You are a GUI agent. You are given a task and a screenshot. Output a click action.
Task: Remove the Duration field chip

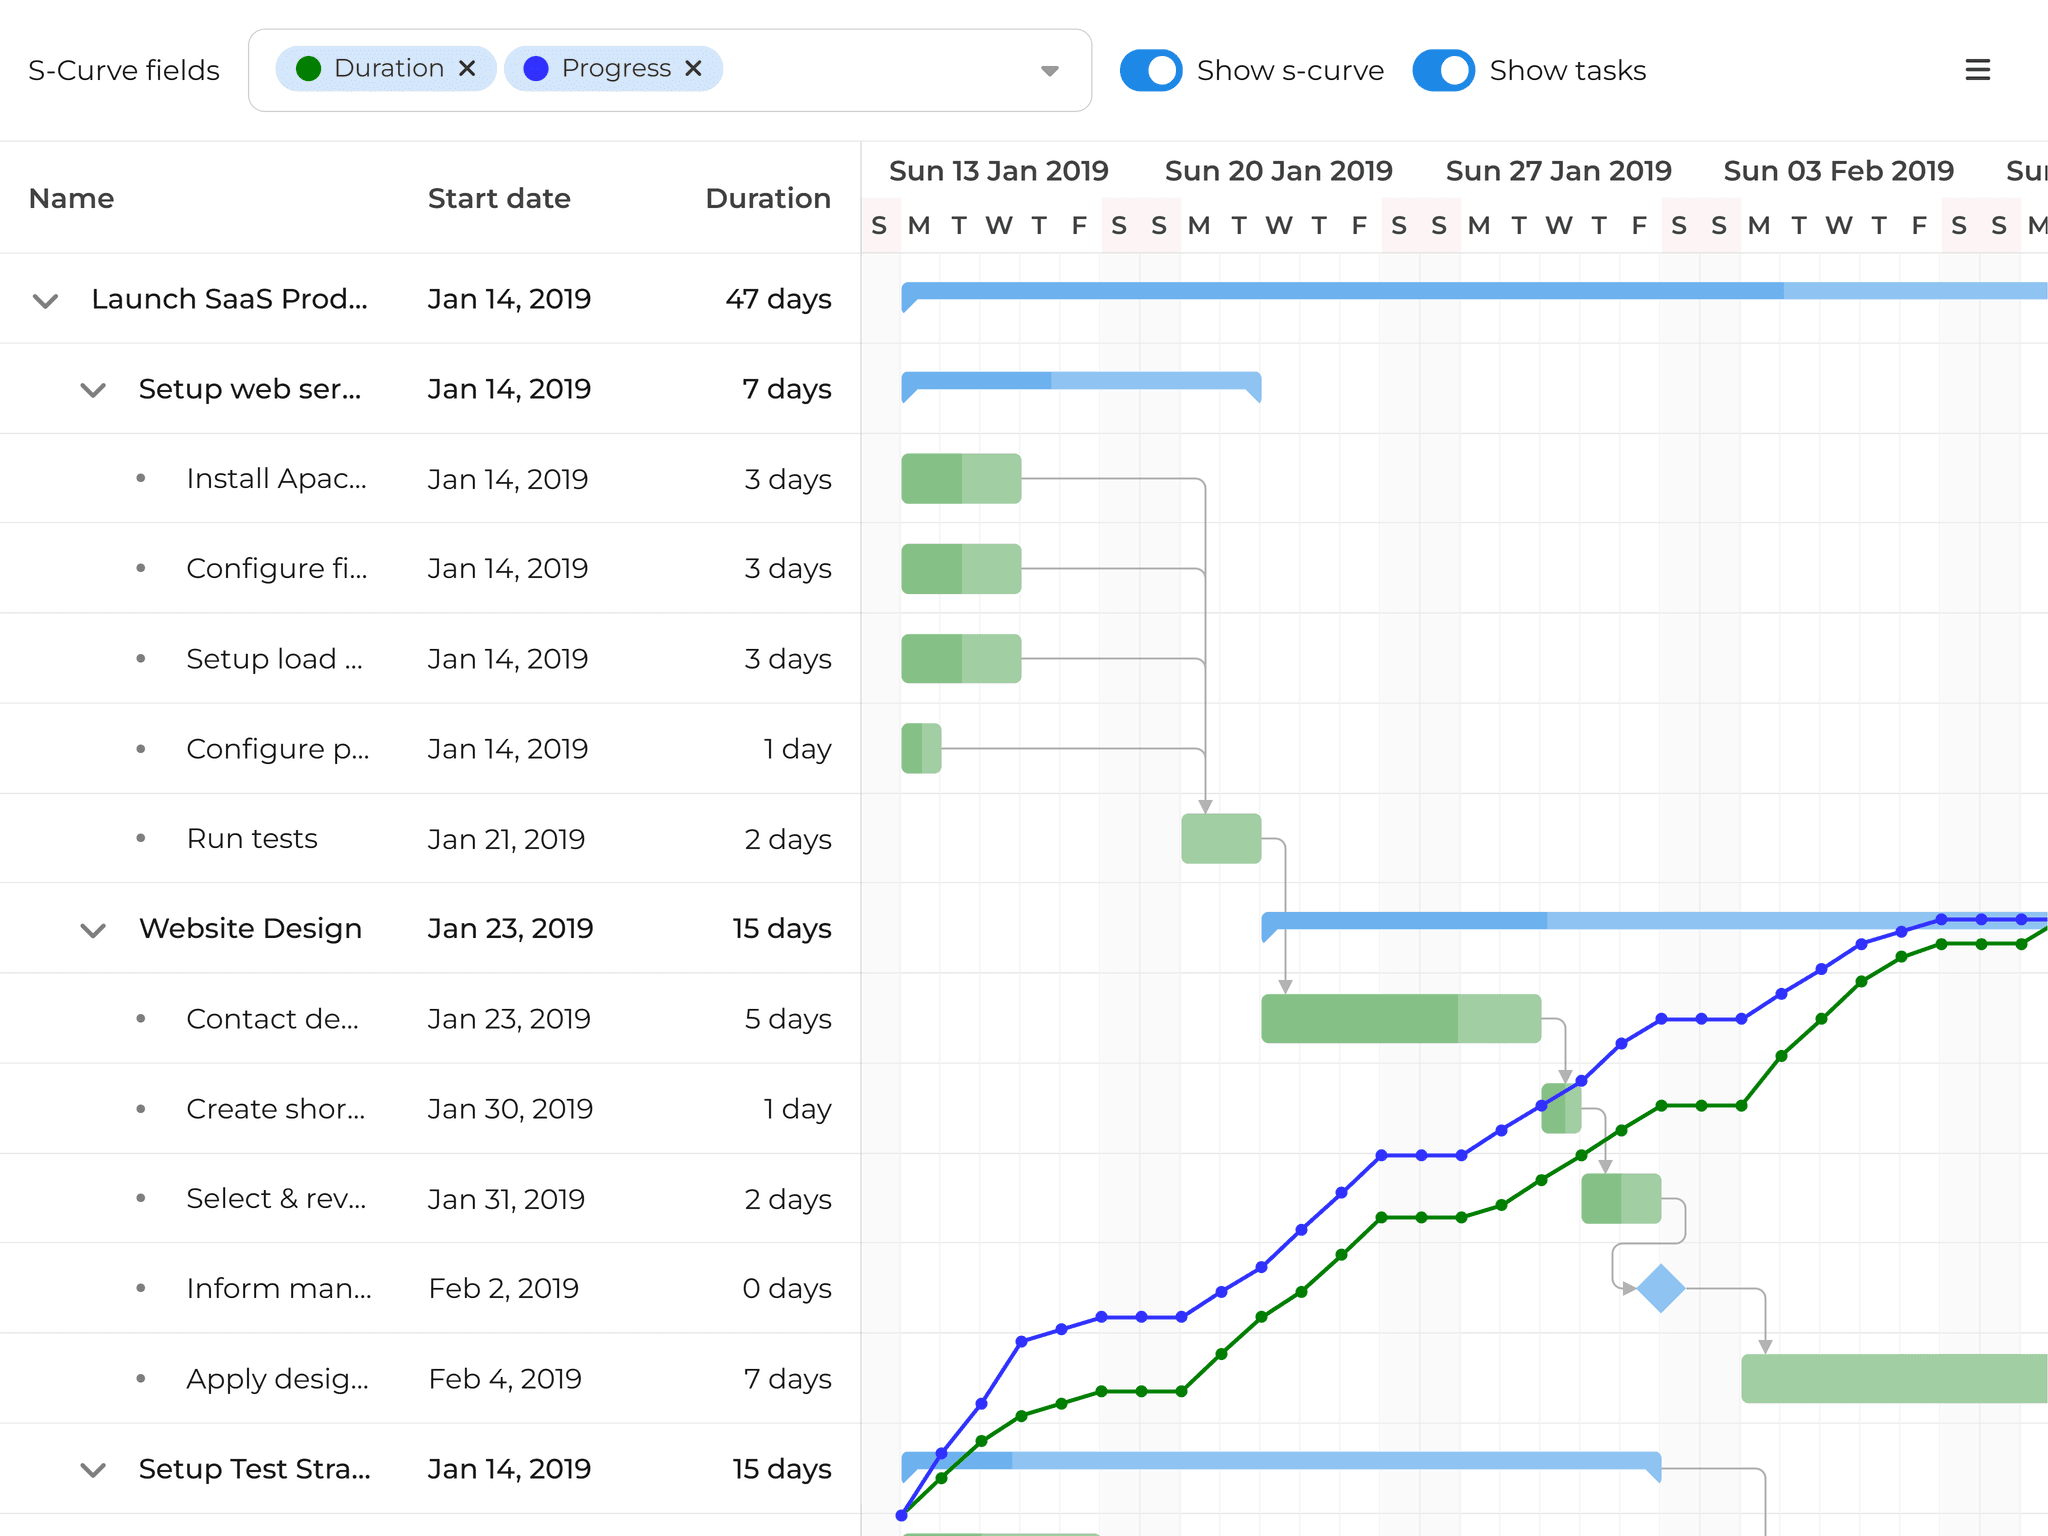467,68
